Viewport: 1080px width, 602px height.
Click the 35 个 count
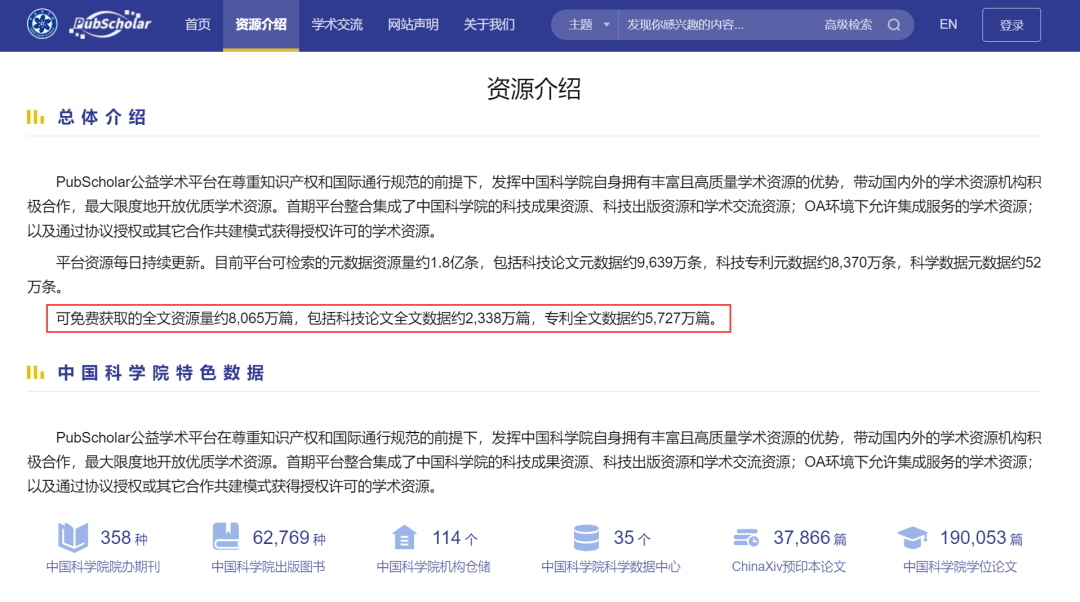632,537
